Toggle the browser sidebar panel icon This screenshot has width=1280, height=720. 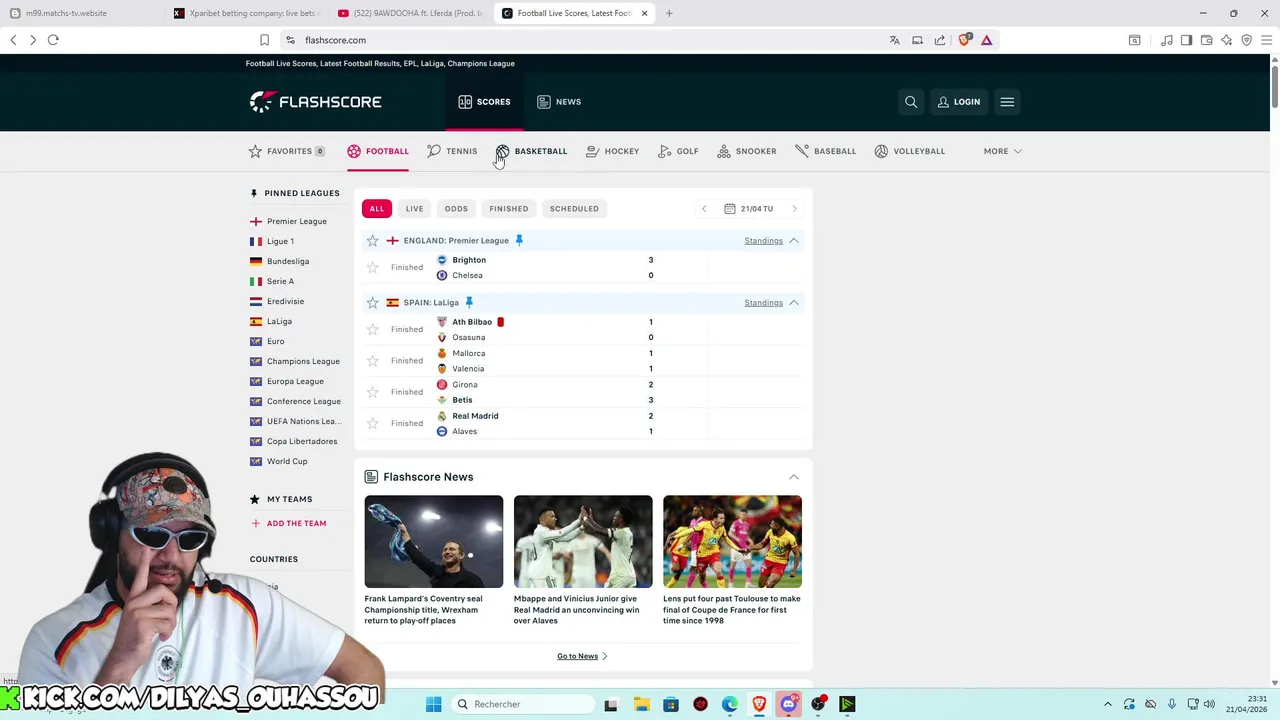[1186, 40]
